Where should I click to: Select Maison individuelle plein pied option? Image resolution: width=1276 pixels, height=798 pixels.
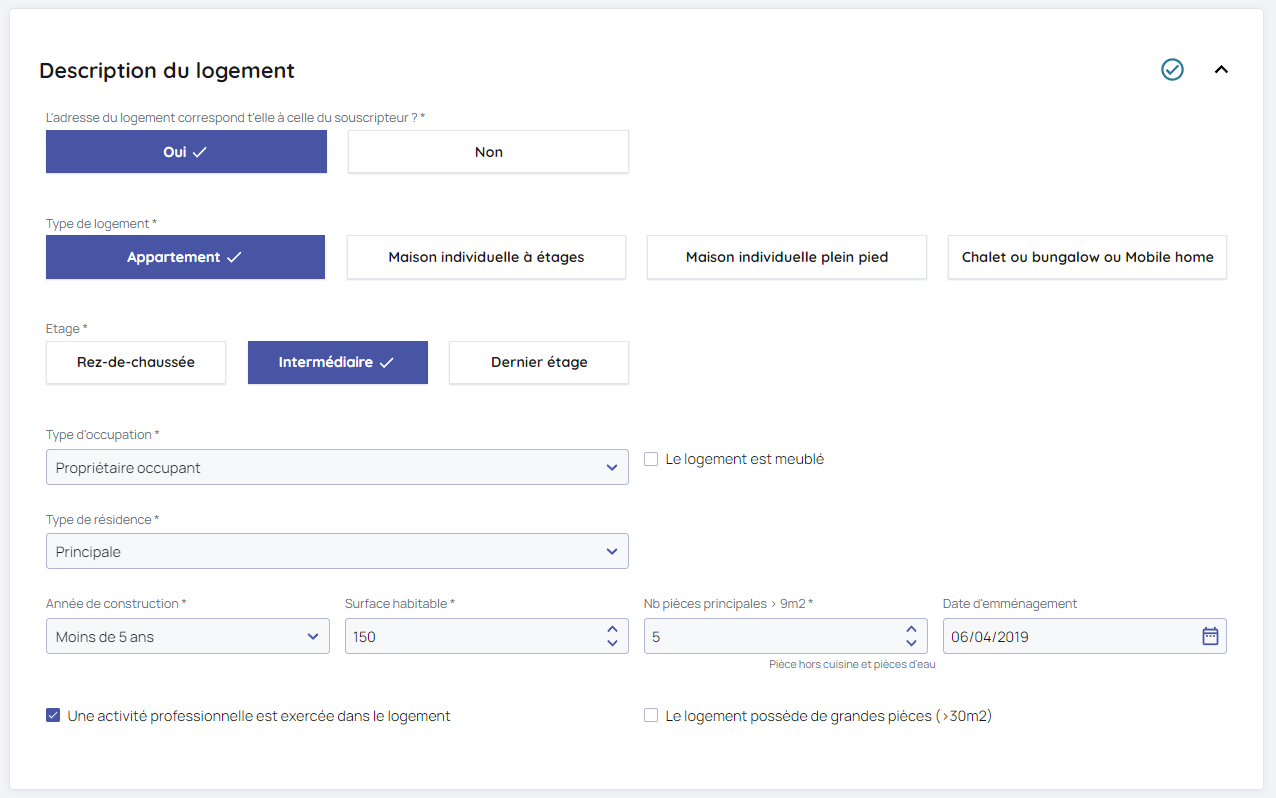[x=786, y=257]
